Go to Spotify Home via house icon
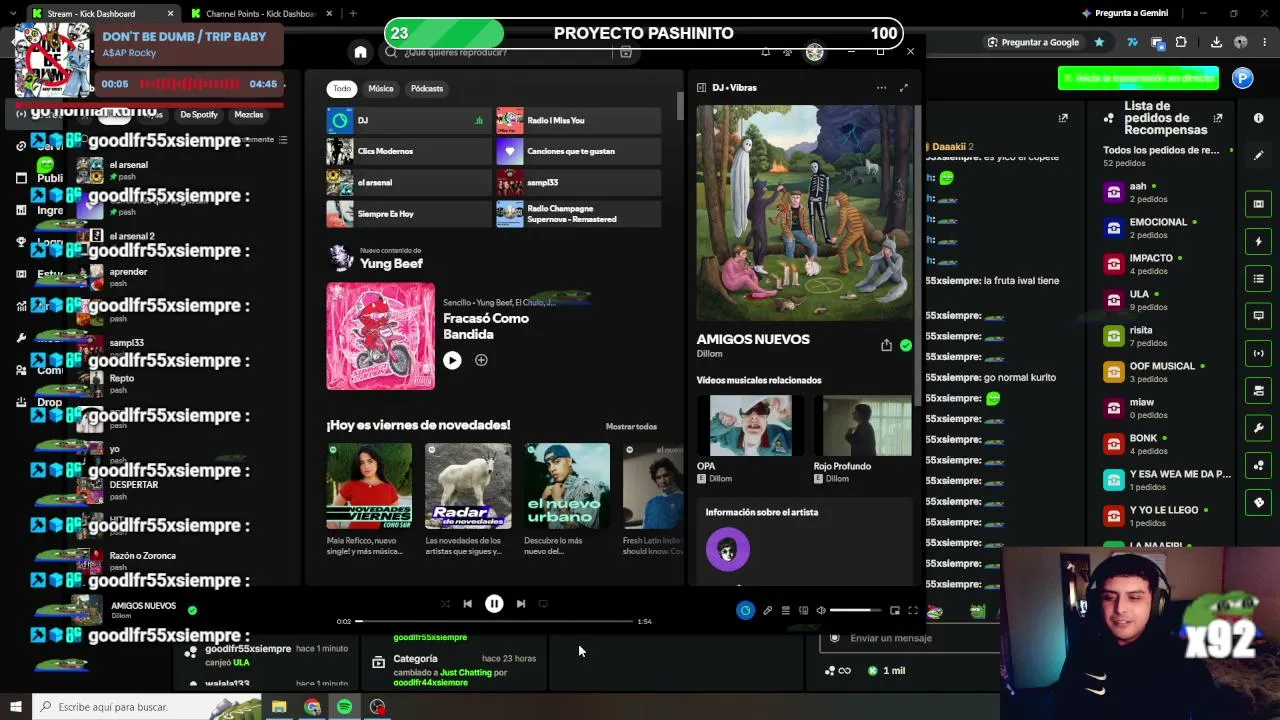The height and width of the screenshot is (720, 1280). click(360, 52)
